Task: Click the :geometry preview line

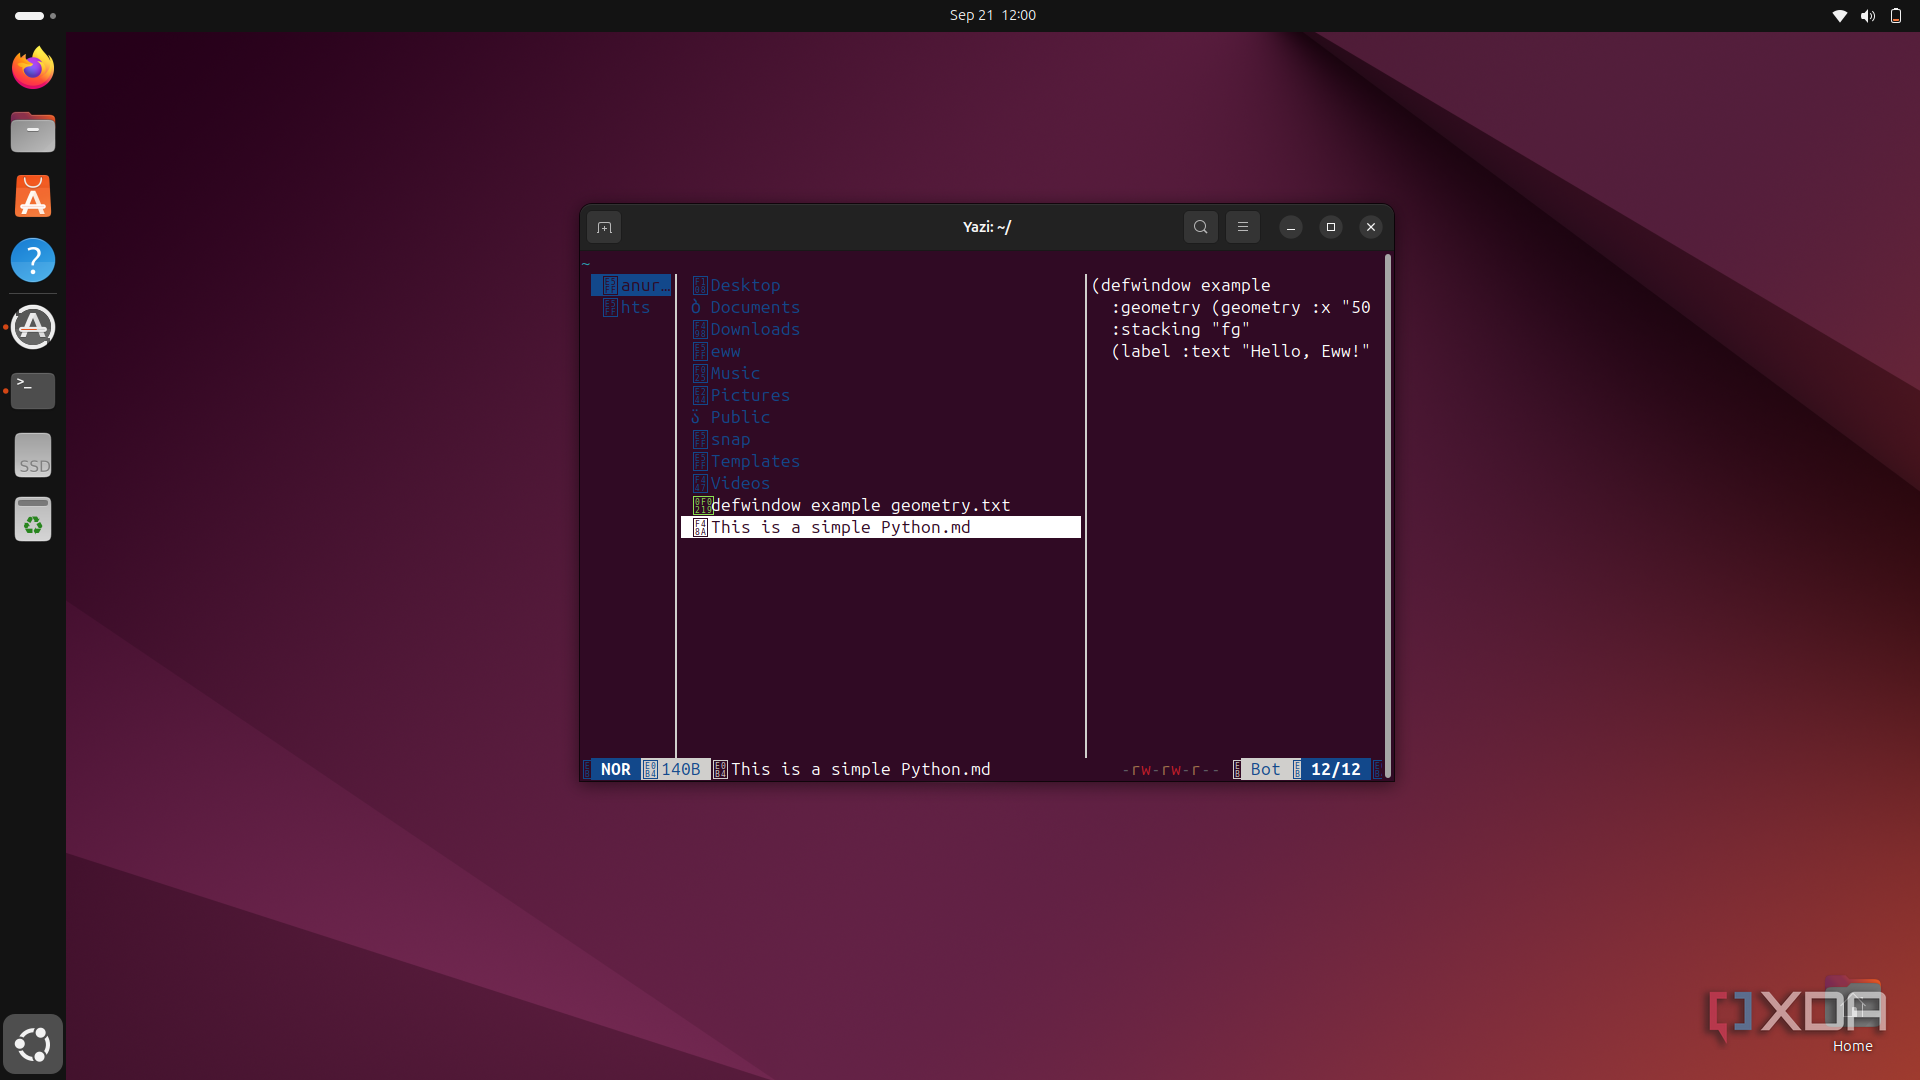Action: click(x=1241, y=307)
